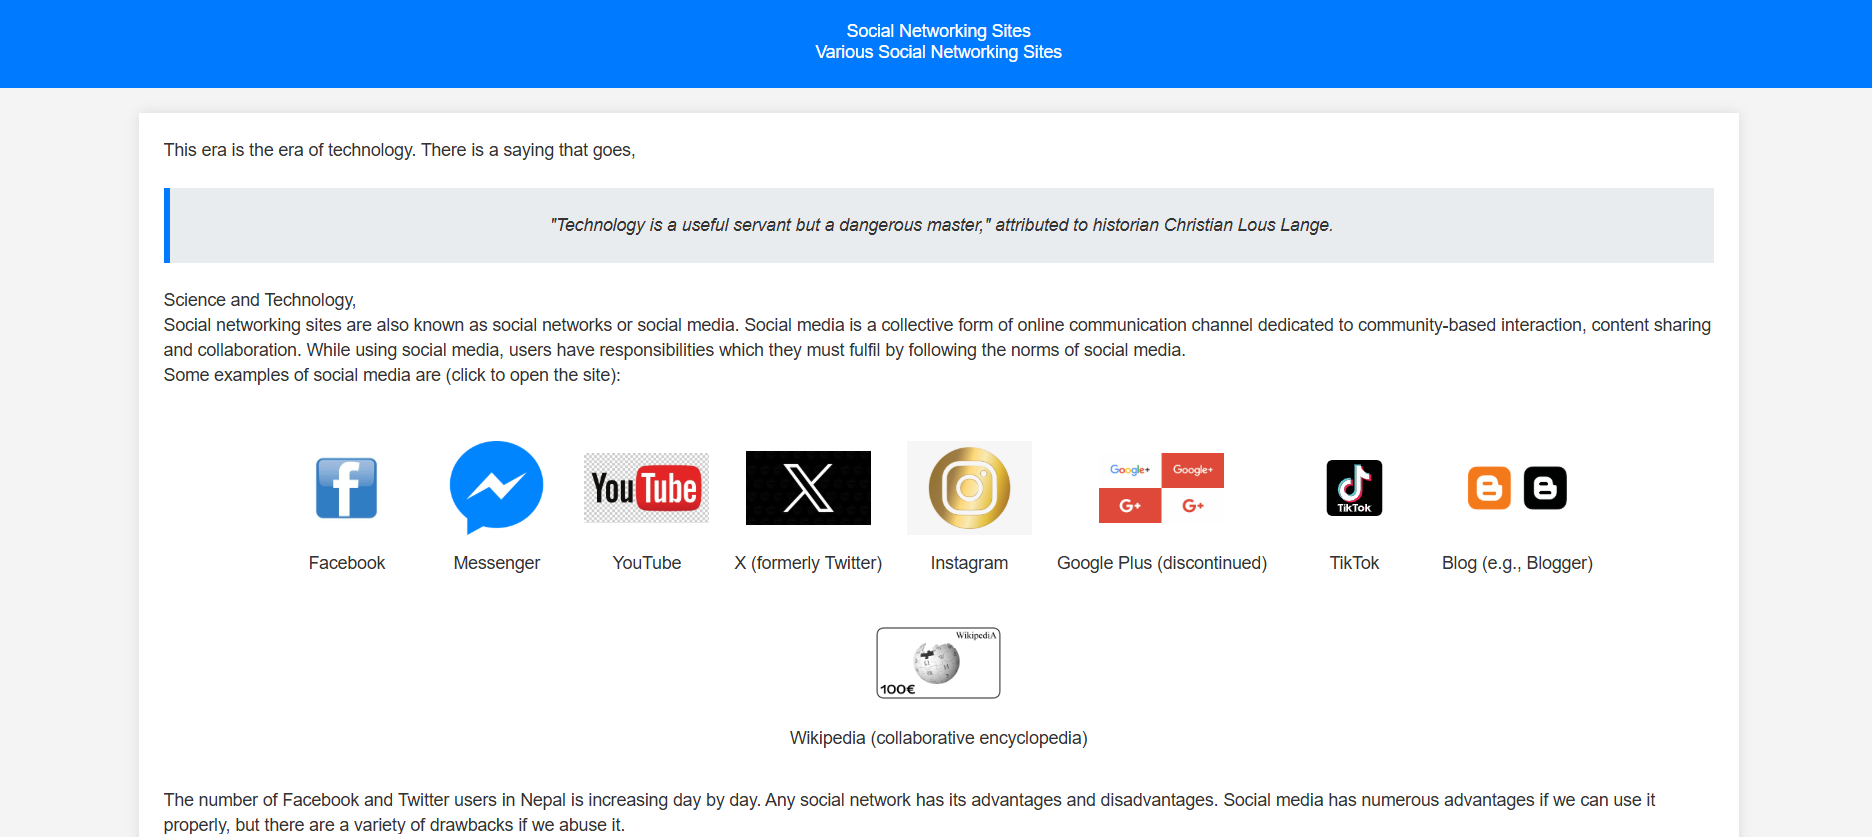Click the Facebook text label
The image size is (1872, 837).
(346, 563)
